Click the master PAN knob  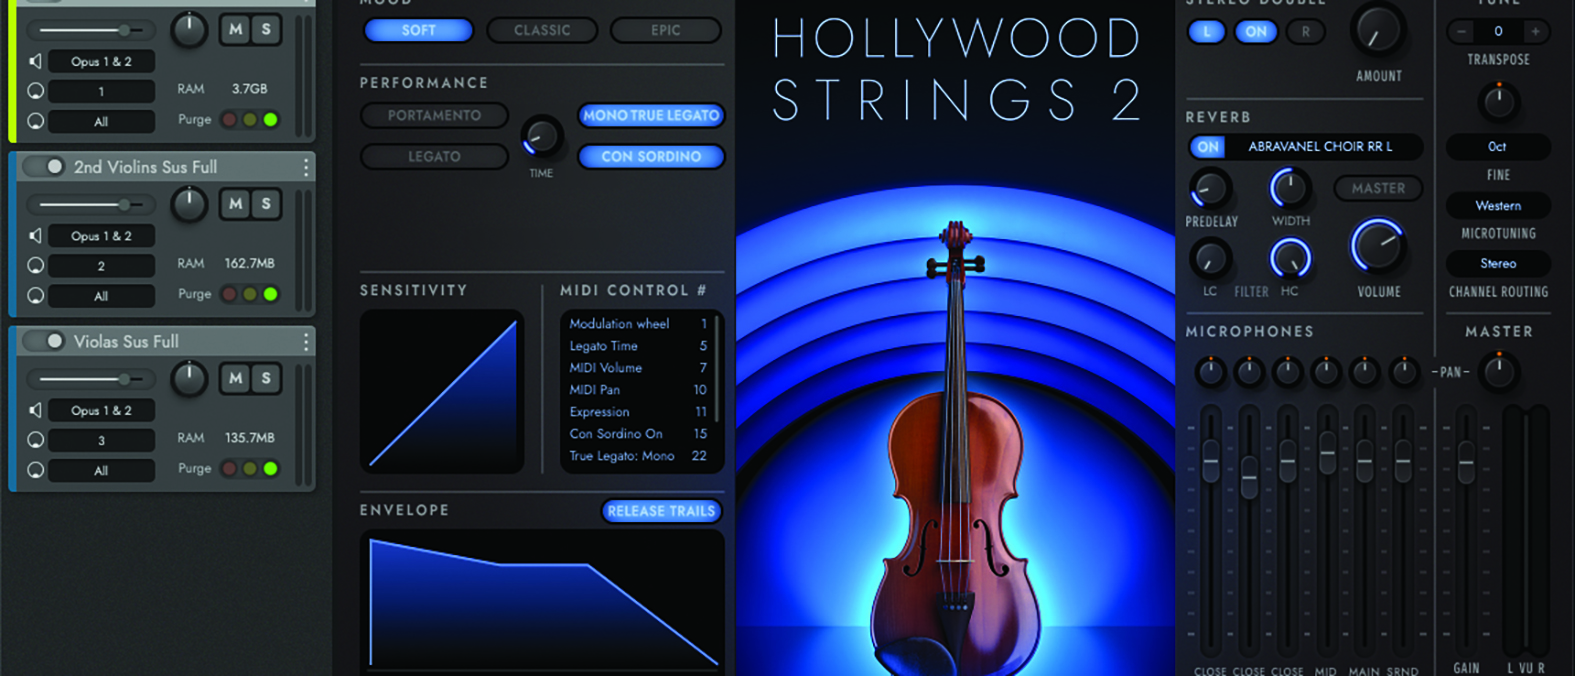click(1497, 371)
